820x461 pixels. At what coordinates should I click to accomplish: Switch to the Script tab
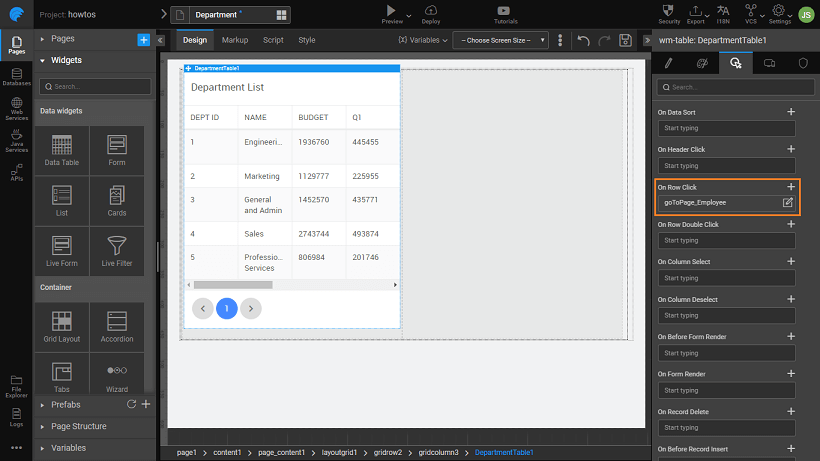pos(273,40)
